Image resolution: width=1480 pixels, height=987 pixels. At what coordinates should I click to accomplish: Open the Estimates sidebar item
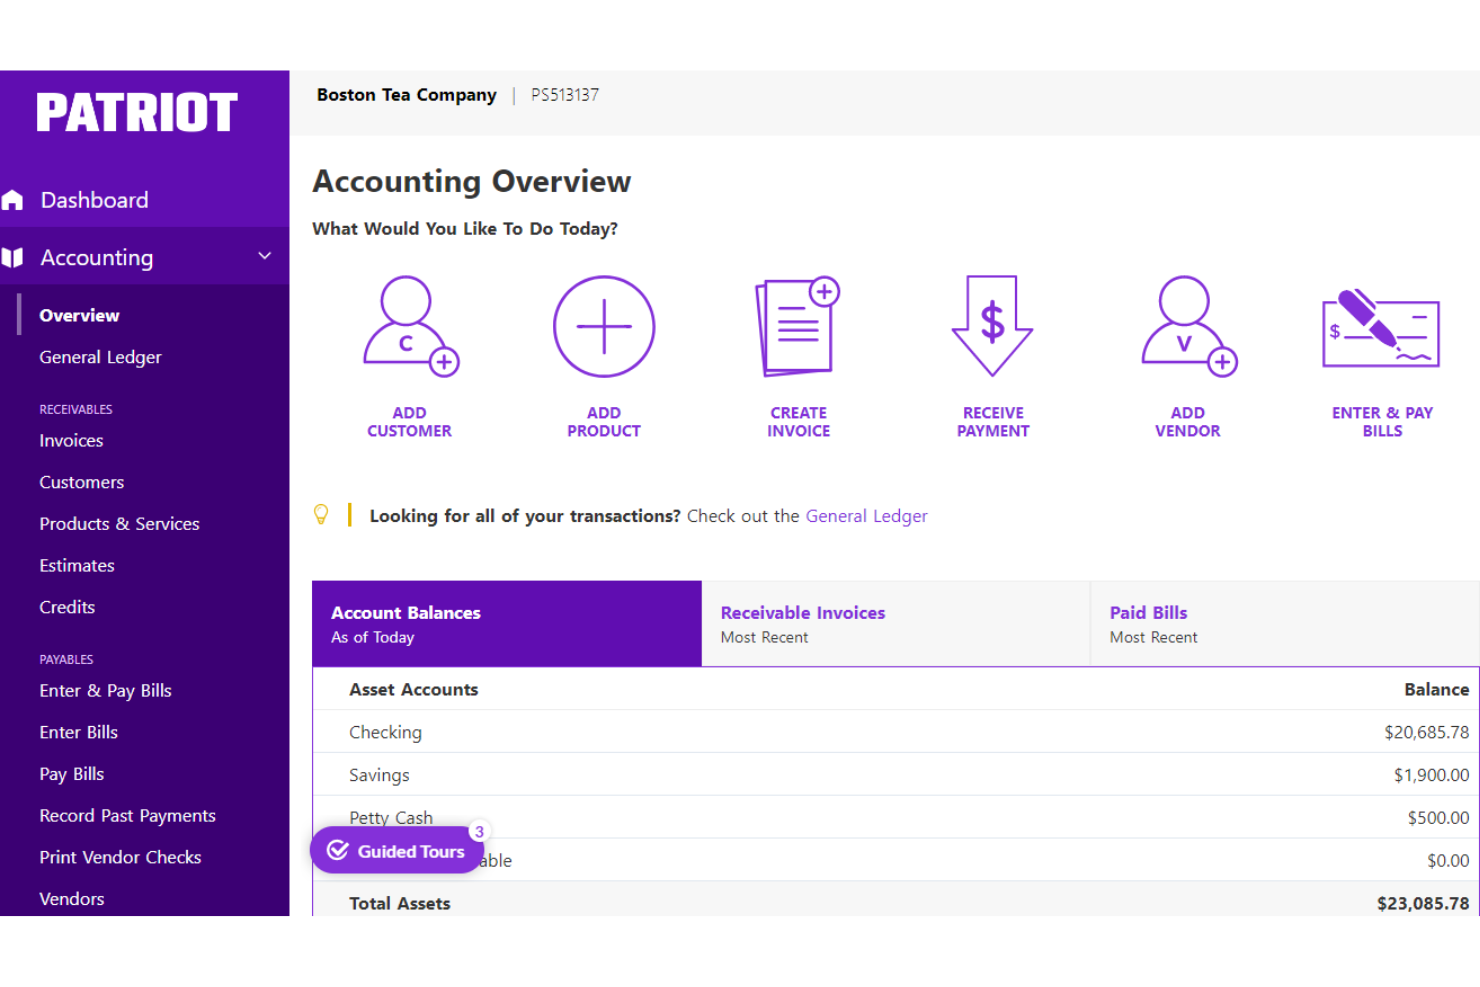coord(77,565)
